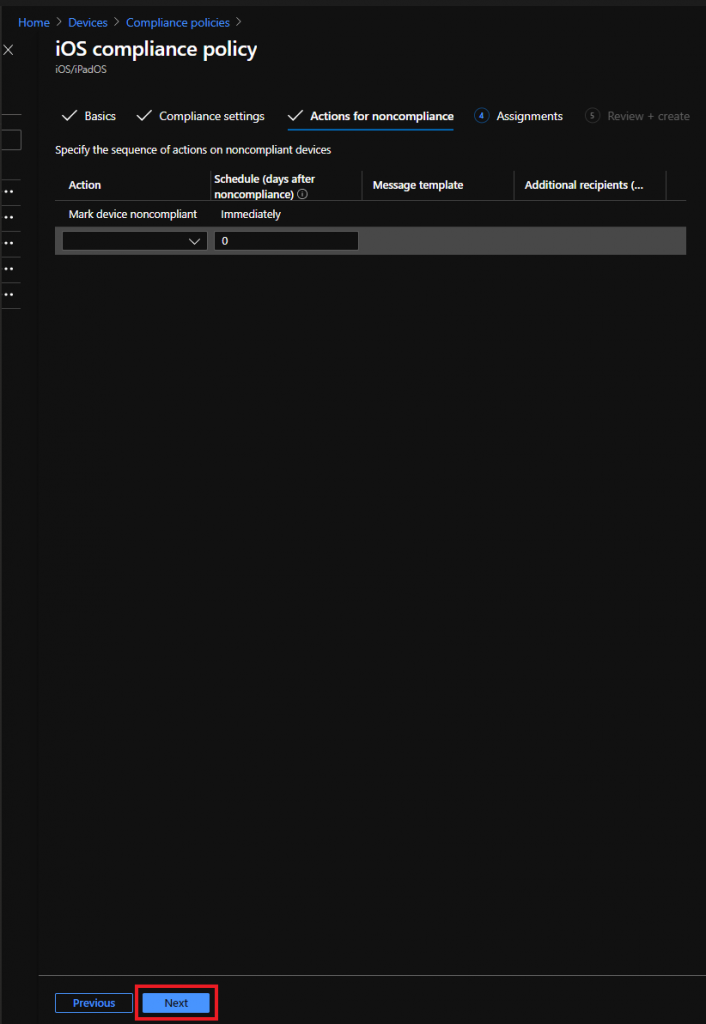Open the topmost ellipsis menu in left panel
The height and width of the screenshot is (1024, 706).
[9, 190]
